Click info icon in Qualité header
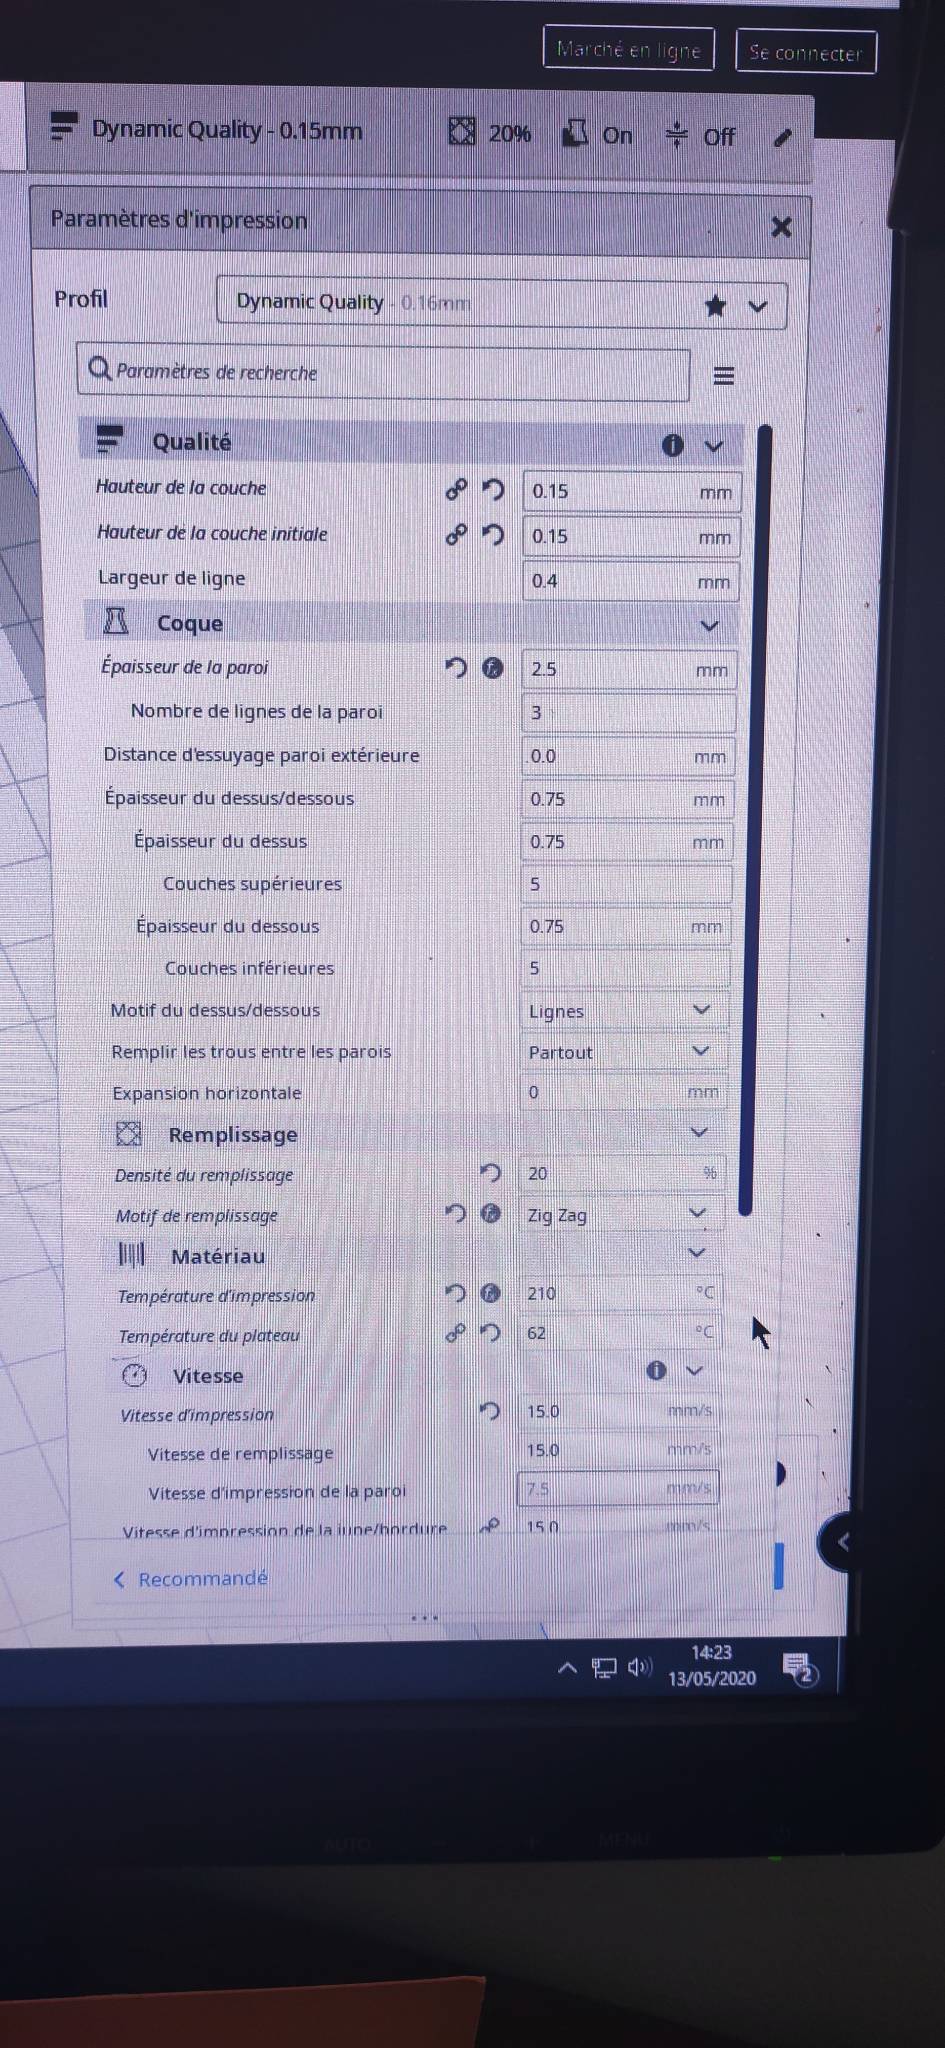945x2048 pixels. pos(673,445)
